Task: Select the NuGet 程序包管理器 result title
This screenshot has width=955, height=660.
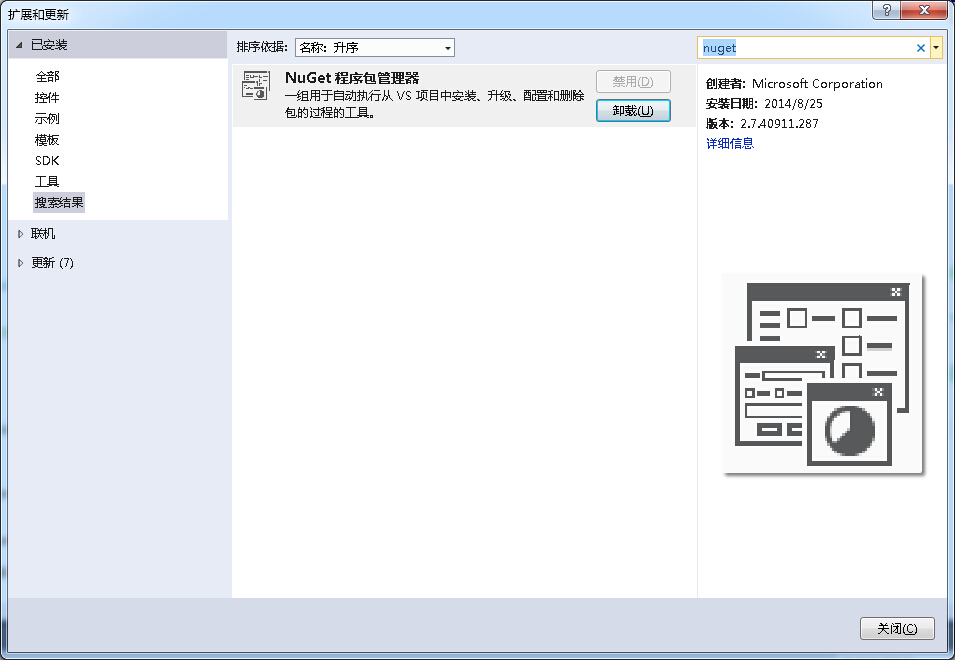Action: [x=352, y=78]
